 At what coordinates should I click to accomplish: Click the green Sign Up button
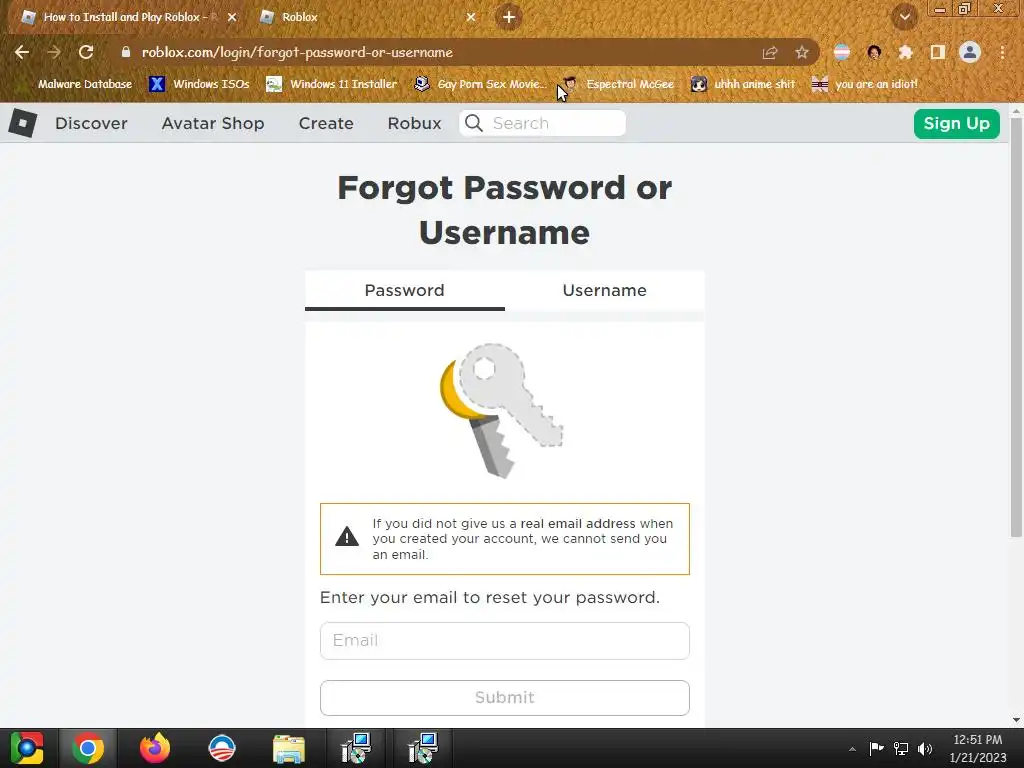point(957,123)
